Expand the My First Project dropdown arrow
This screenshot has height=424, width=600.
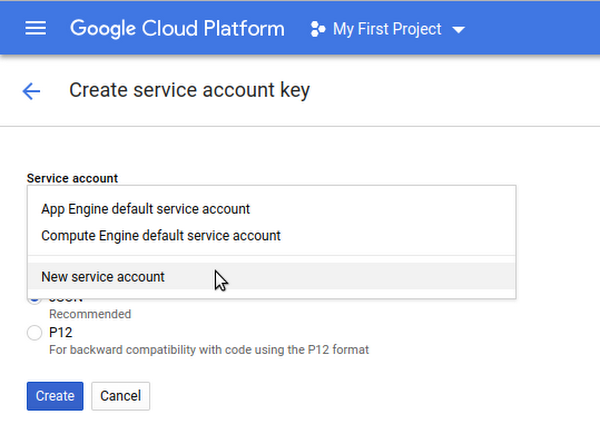pos(458,29)
